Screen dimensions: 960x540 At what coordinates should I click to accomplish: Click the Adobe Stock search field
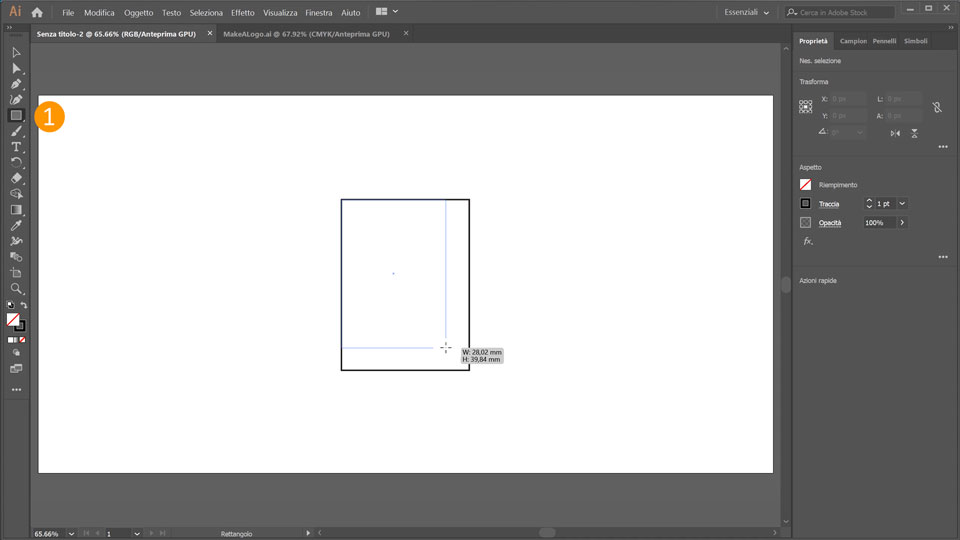tap(840, 12)
